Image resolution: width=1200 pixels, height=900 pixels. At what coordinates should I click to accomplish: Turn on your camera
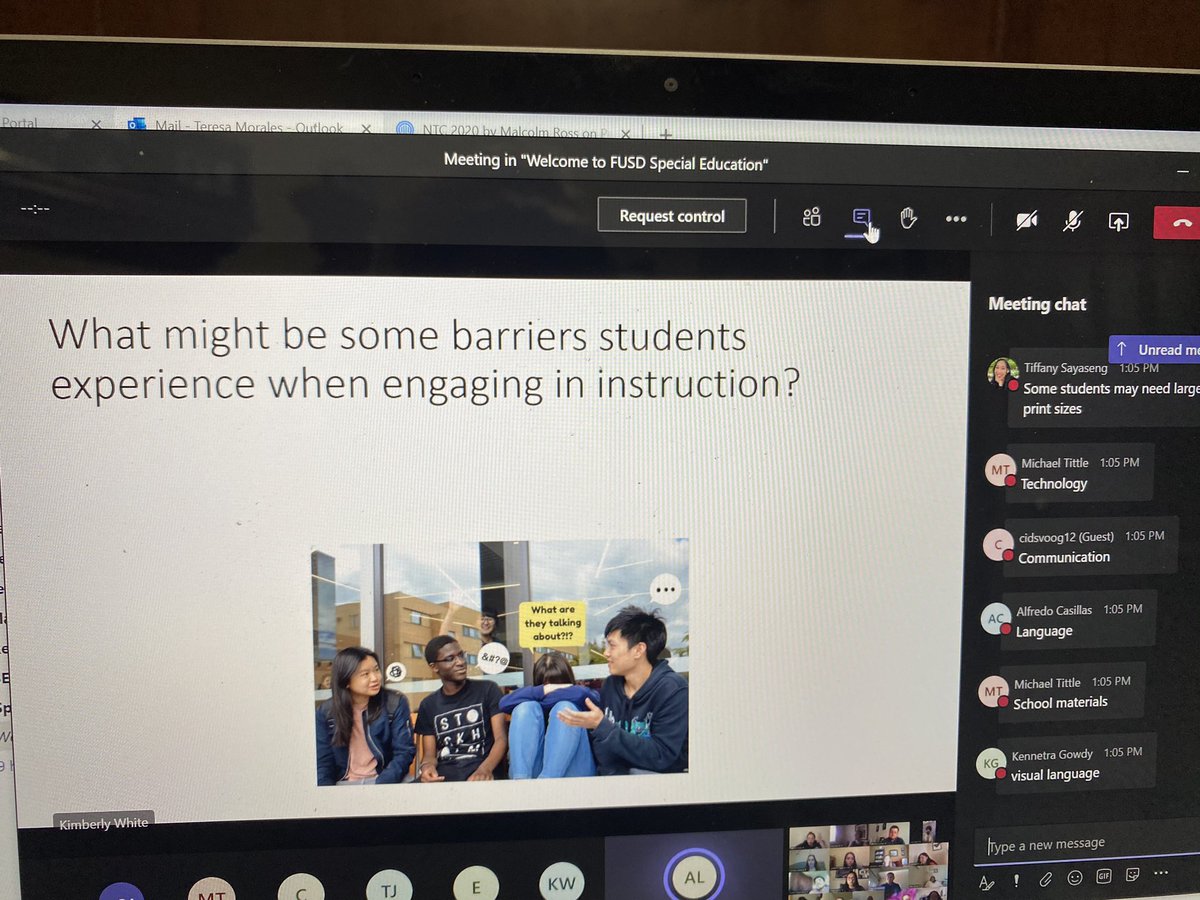click(x=1026, y=222)
